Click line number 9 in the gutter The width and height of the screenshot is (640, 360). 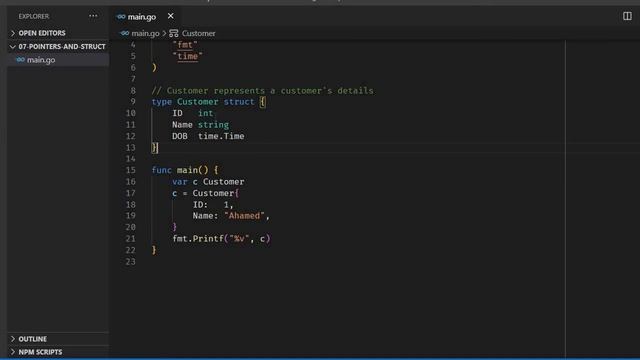tap(133, 102)
